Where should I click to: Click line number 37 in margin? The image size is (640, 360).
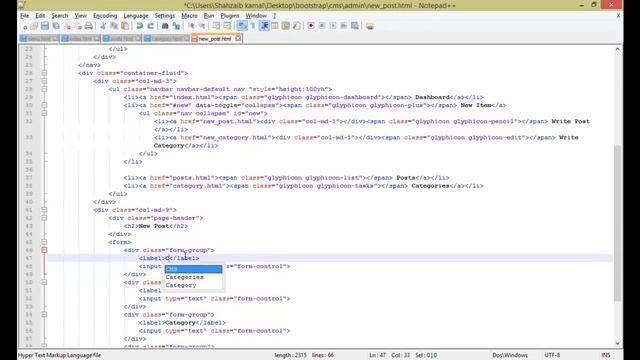[28, 178]
